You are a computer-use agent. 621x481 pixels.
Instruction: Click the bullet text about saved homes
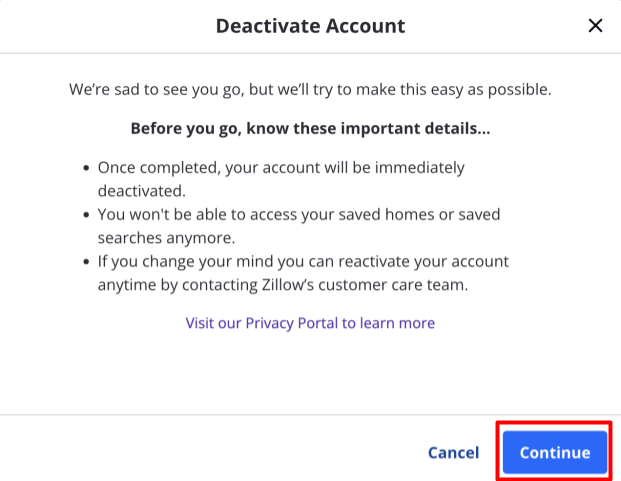298,215
